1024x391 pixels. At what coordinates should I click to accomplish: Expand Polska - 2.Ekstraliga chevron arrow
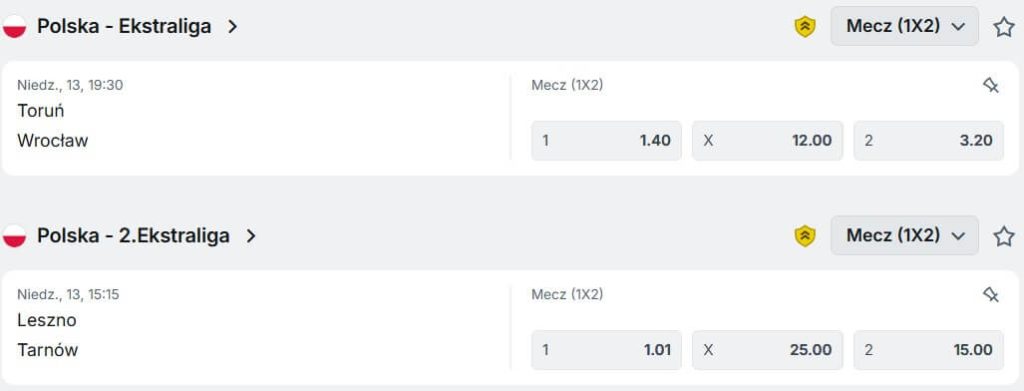251,236
